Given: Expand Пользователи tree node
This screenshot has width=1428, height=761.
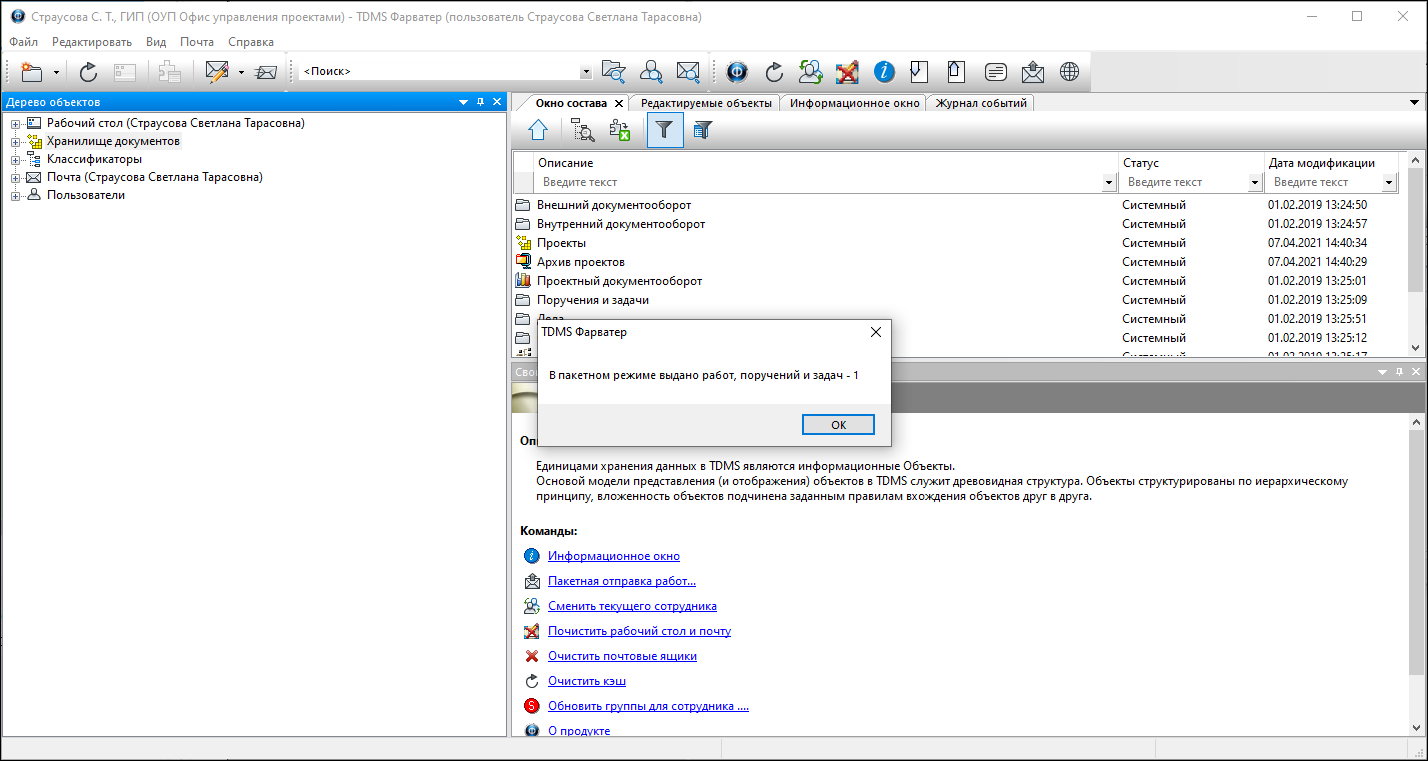Looking at the screenshot, I should coord(16,196).
